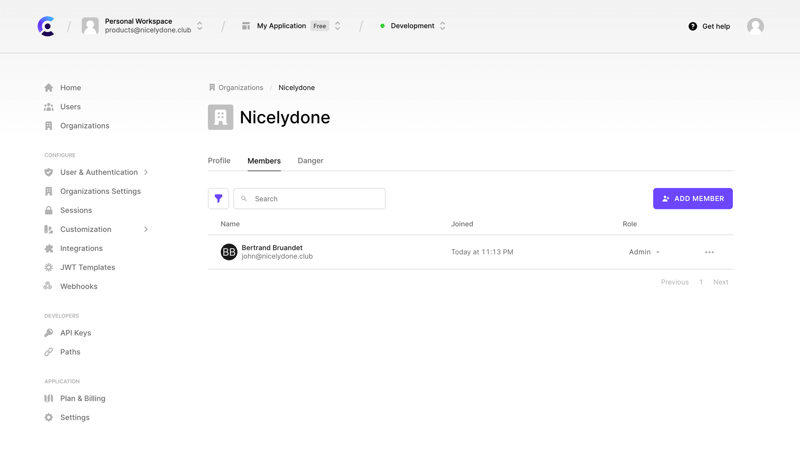Click the API Keys key icon

tap(48, 333)
